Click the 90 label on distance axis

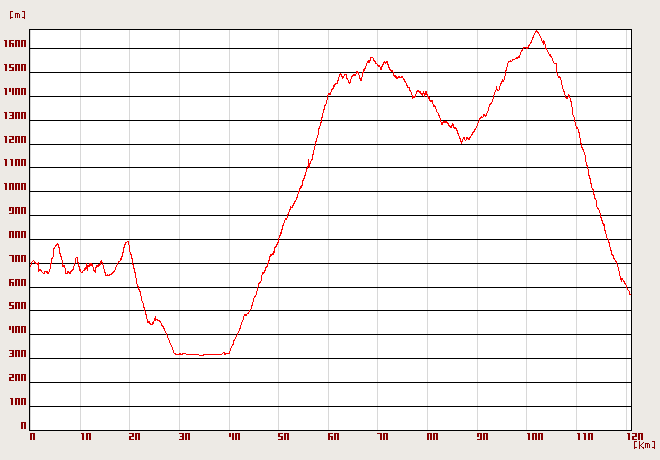(482, 436)
